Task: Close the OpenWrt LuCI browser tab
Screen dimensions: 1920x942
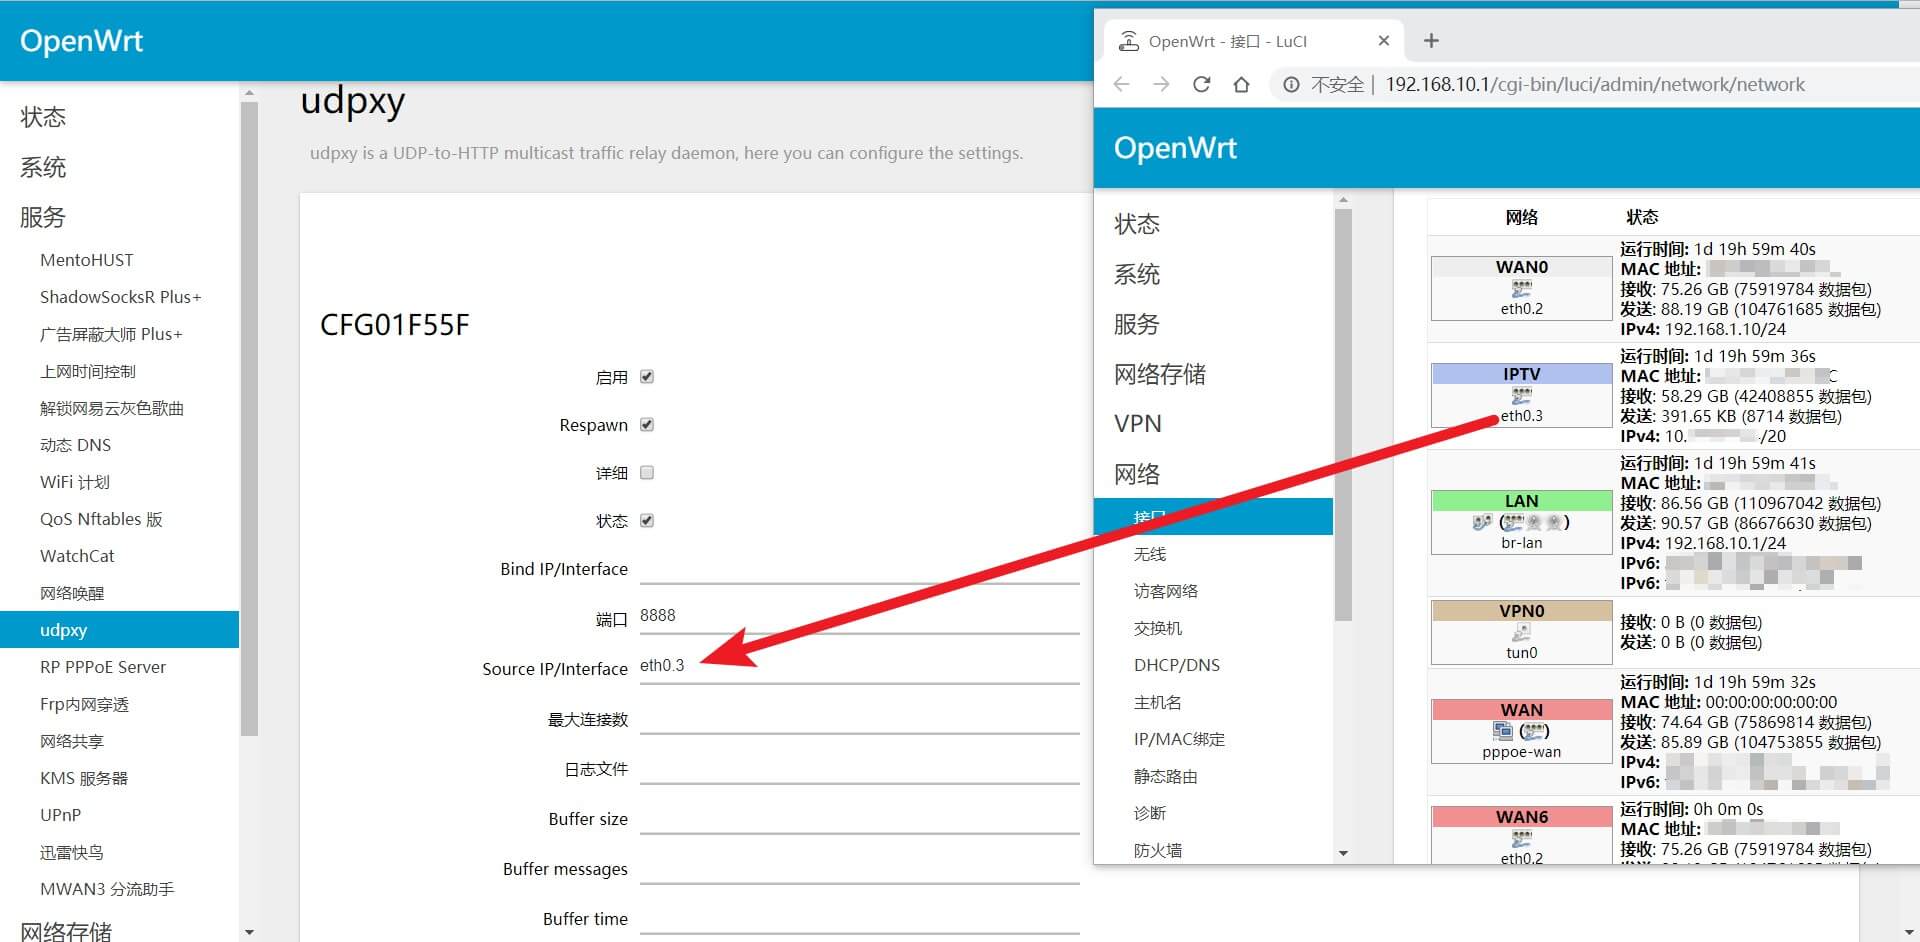Action: click(x=1383, y=41)
